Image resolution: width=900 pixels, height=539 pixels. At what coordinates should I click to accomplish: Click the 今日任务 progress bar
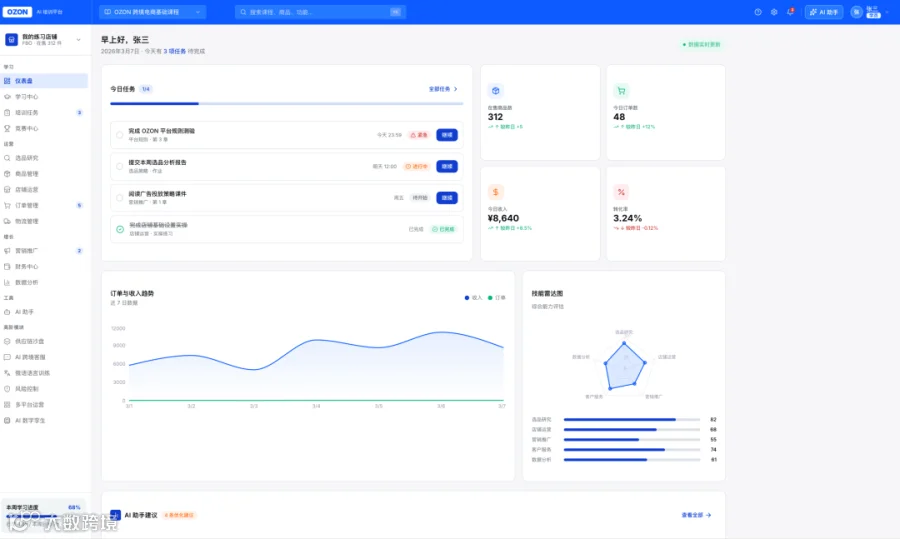coord(286,104)
